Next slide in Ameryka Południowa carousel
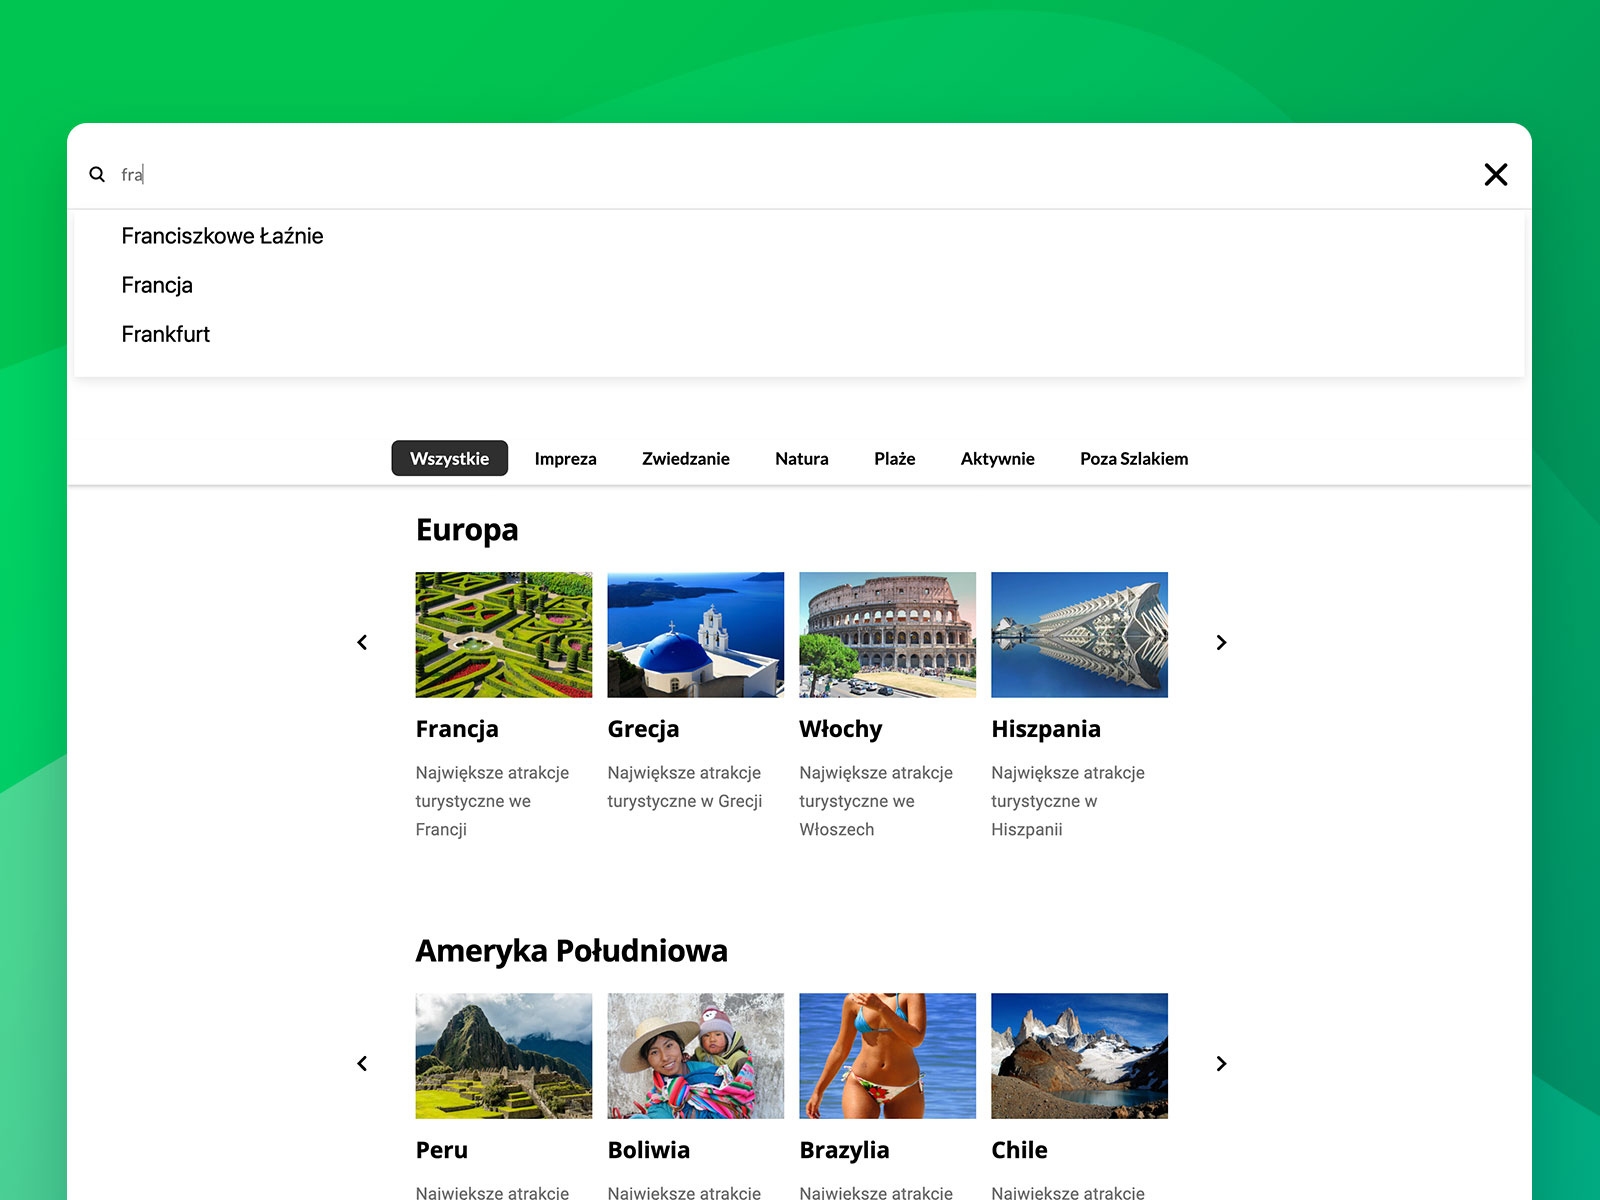The height and width of the screenshot is (1200, 1600). [1221, 1063]
